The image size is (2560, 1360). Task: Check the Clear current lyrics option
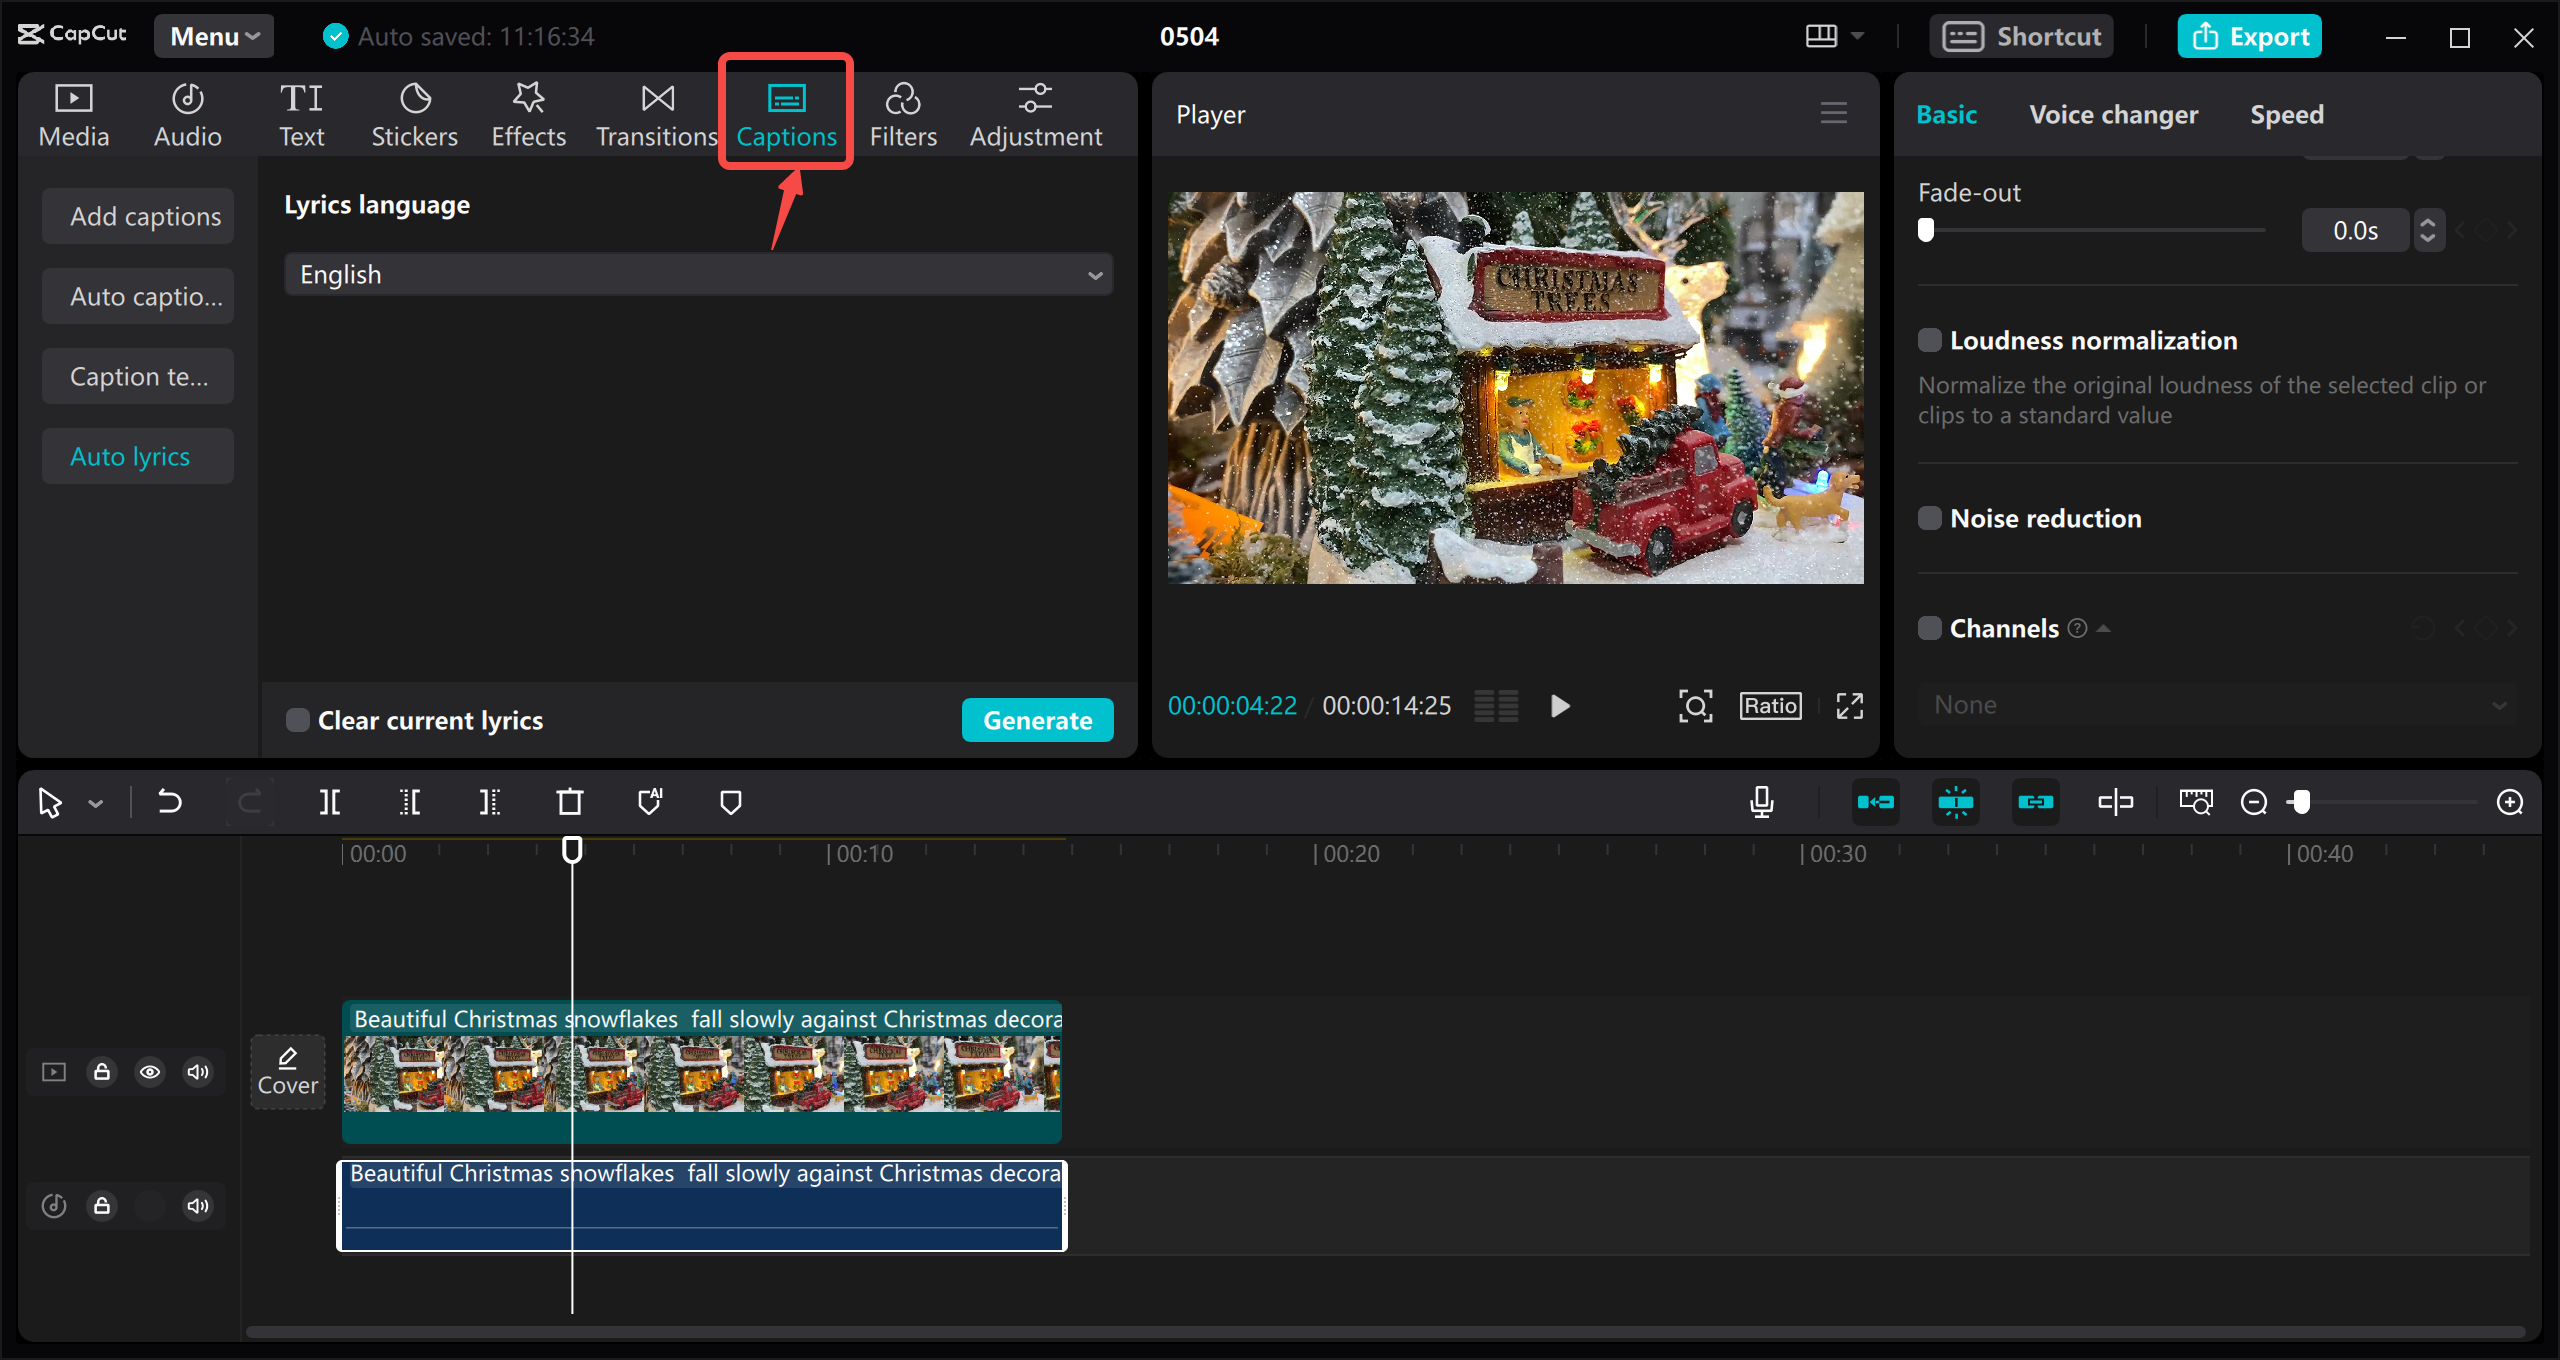pos(296,719)
